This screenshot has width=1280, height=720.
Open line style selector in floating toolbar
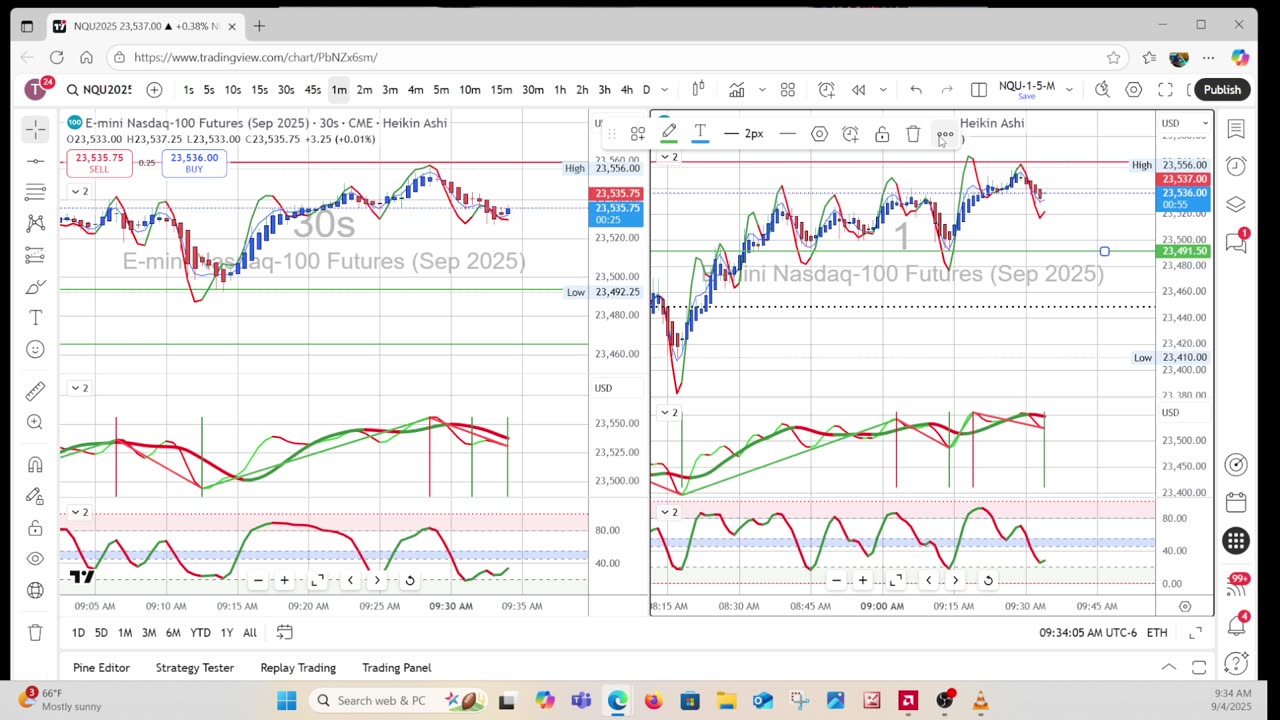point(788,133)
